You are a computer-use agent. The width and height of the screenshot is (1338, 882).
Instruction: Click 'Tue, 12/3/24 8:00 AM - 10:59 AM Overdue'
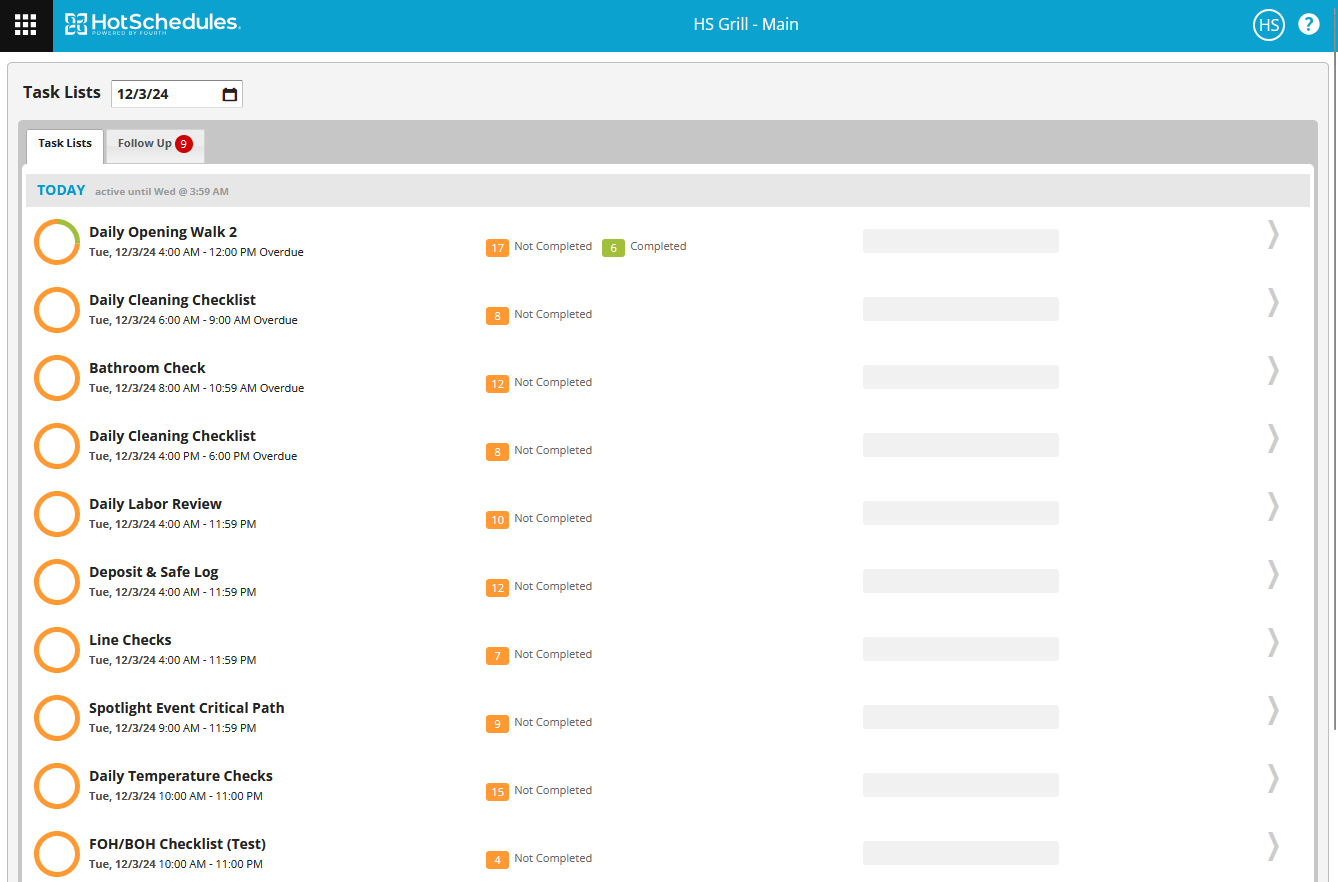coord(196,388)
